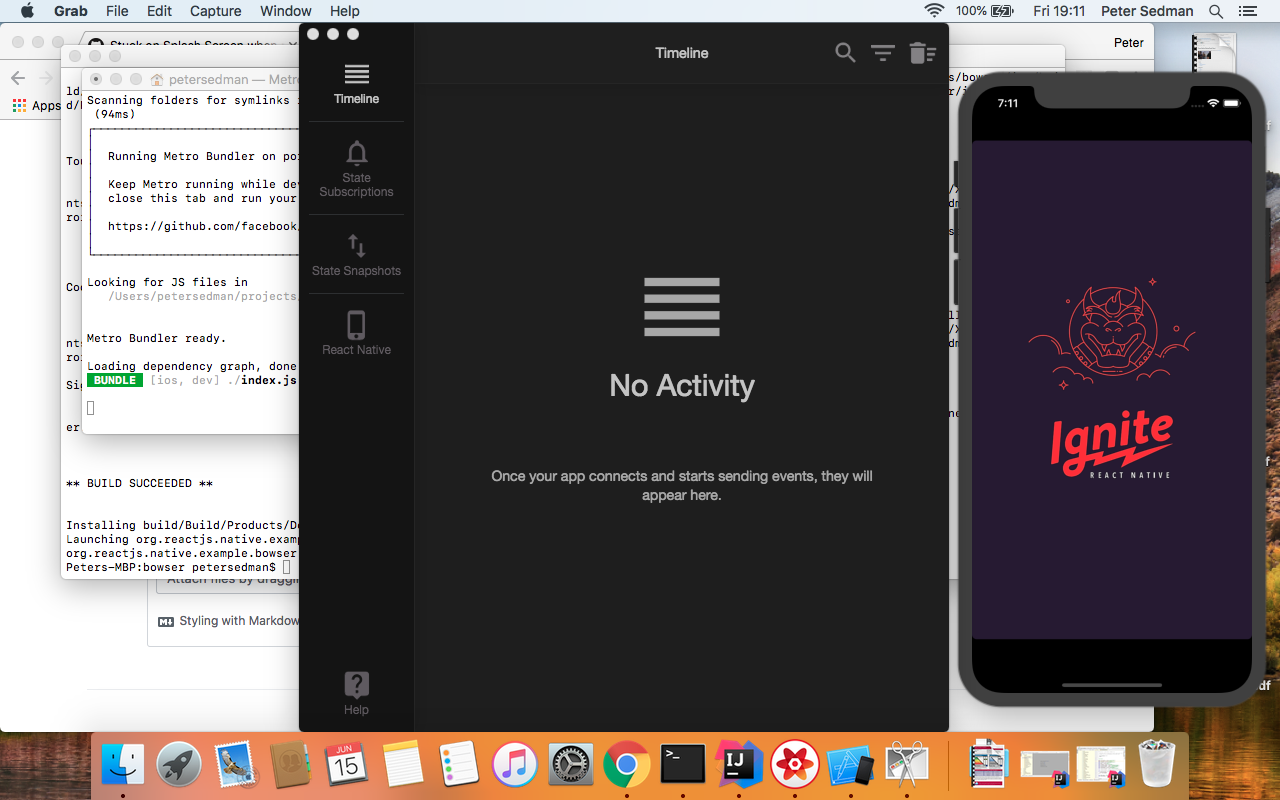Click the battery status indicator
The width and height of the screenshot is (1280, 800).
click(985, 11)
